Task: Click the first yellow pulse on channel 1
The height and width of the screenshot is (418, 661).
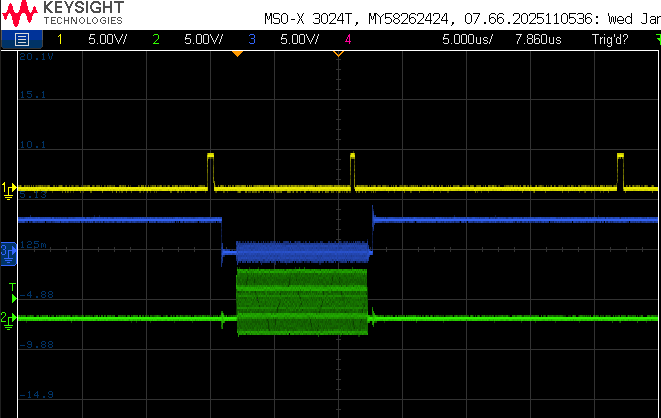Action: pyautogui.click(x=210, y=171)
